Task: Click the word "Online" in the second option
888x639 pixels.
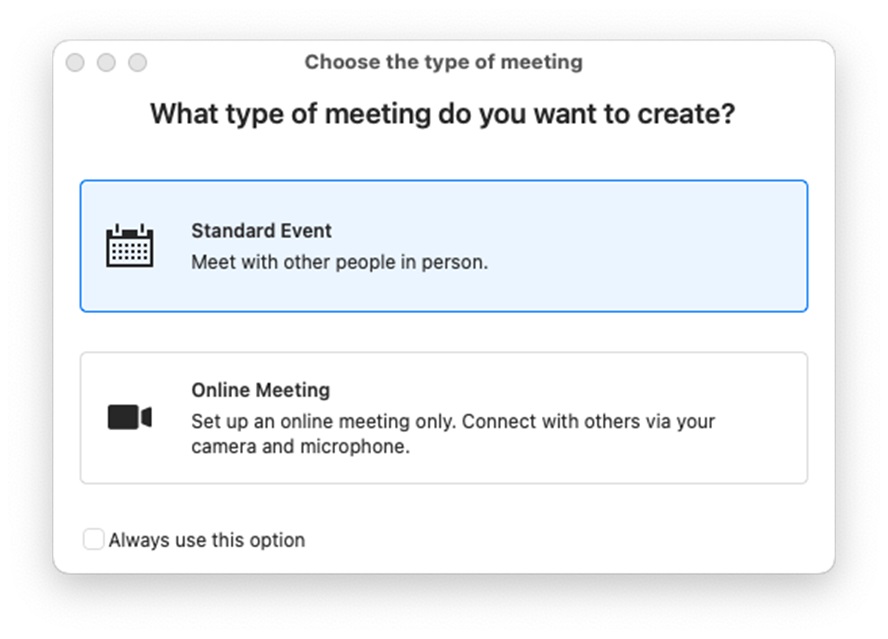Action: (x=217, y=390)
